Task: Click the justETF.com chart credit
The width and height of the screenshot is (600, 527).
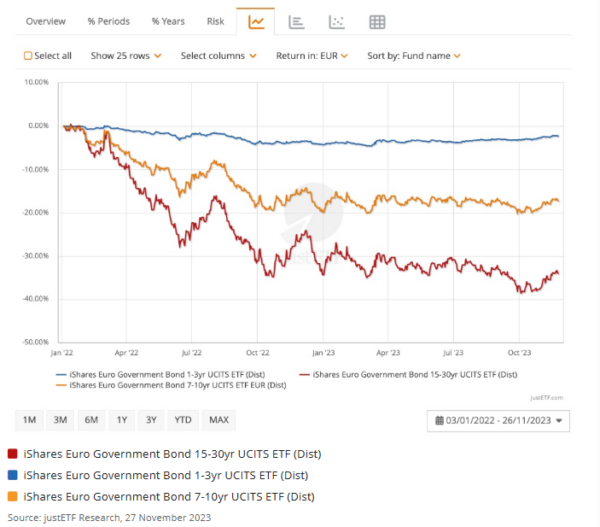Action: pos(547,398)
